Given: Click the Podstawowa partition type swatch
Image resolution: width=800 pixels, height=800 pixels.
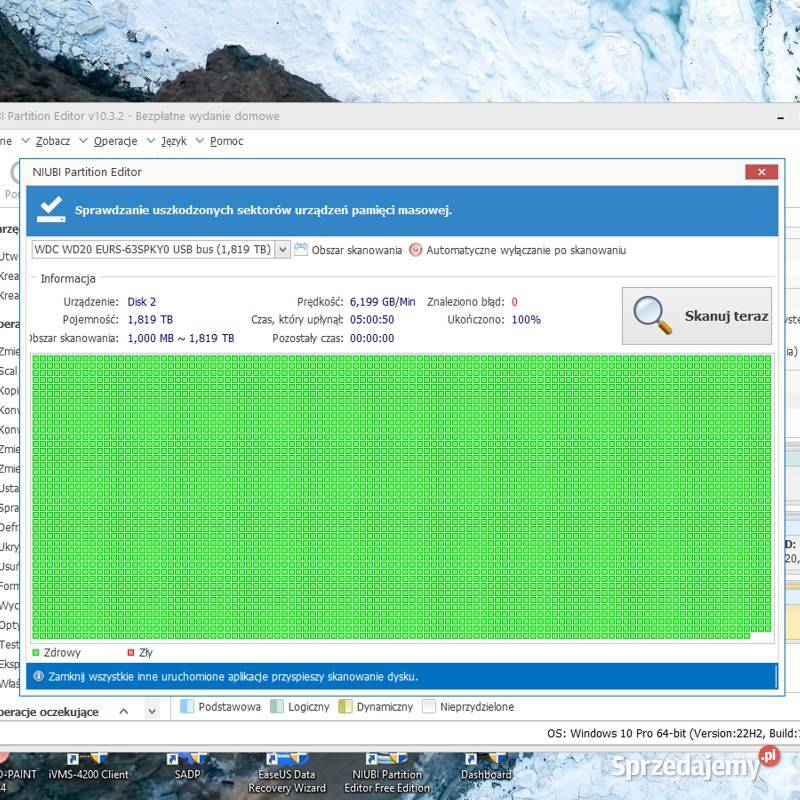Looking at the screenshot, I should click(x=187, y=707).
